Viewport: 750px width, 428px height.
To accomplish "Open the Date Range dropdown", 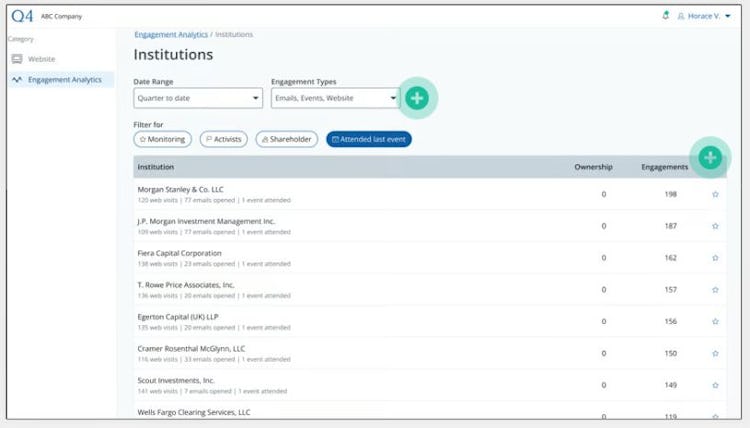I will coord(198,98).
